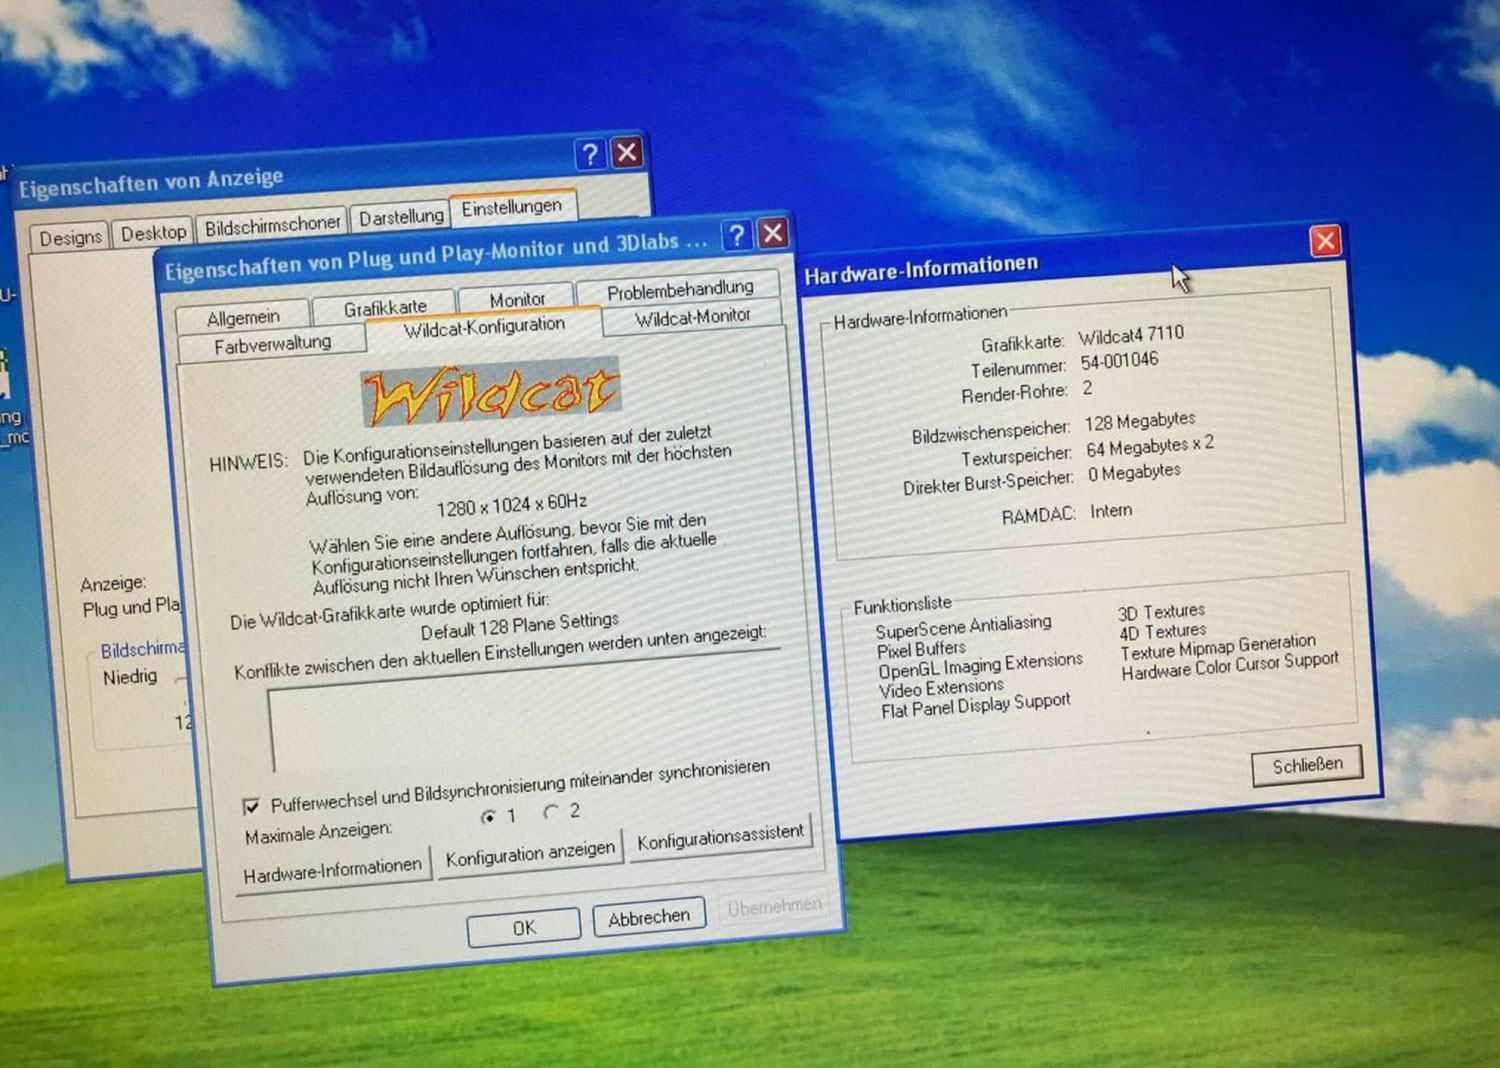This screenshot has width=1500, height=1068.
Task: Click Texture Mipmap Generation entry
Action: coord(1217,647)
